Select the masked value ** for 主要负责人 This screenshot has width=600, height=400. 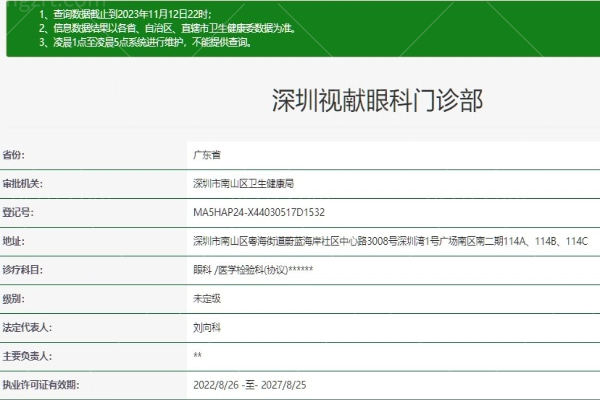click(x=197, y=355)
